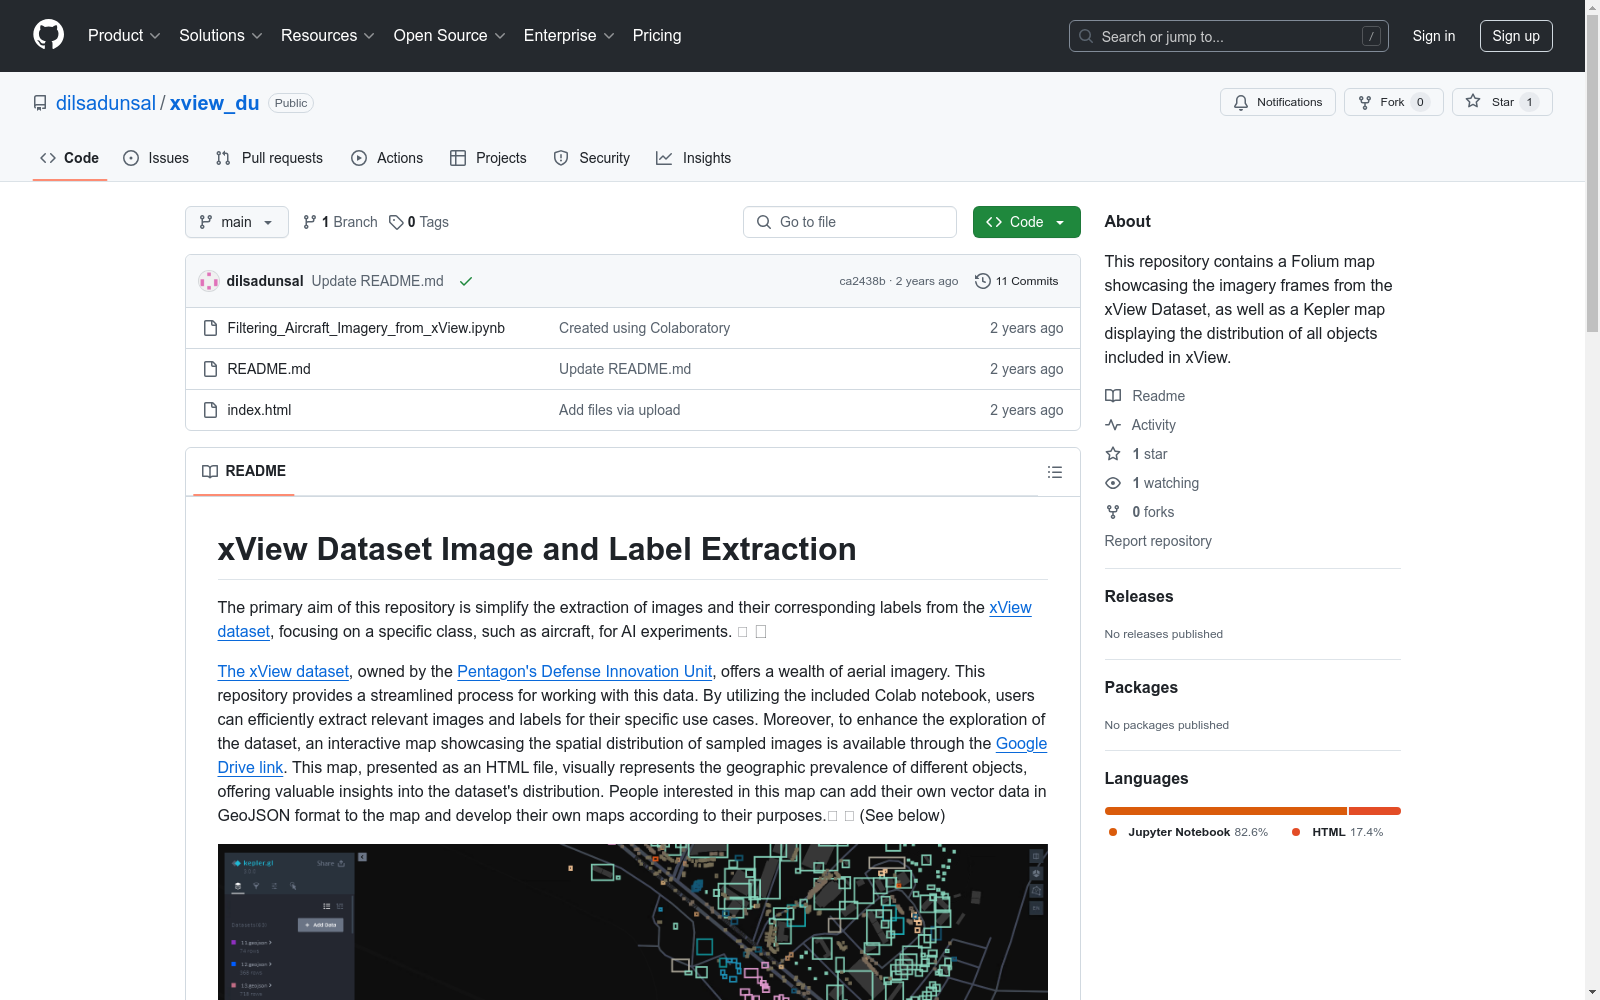The height and width of the screenshot is (1000, 1600).
Task: Open the 11 Commits history
Action: tap(1016, 281)
